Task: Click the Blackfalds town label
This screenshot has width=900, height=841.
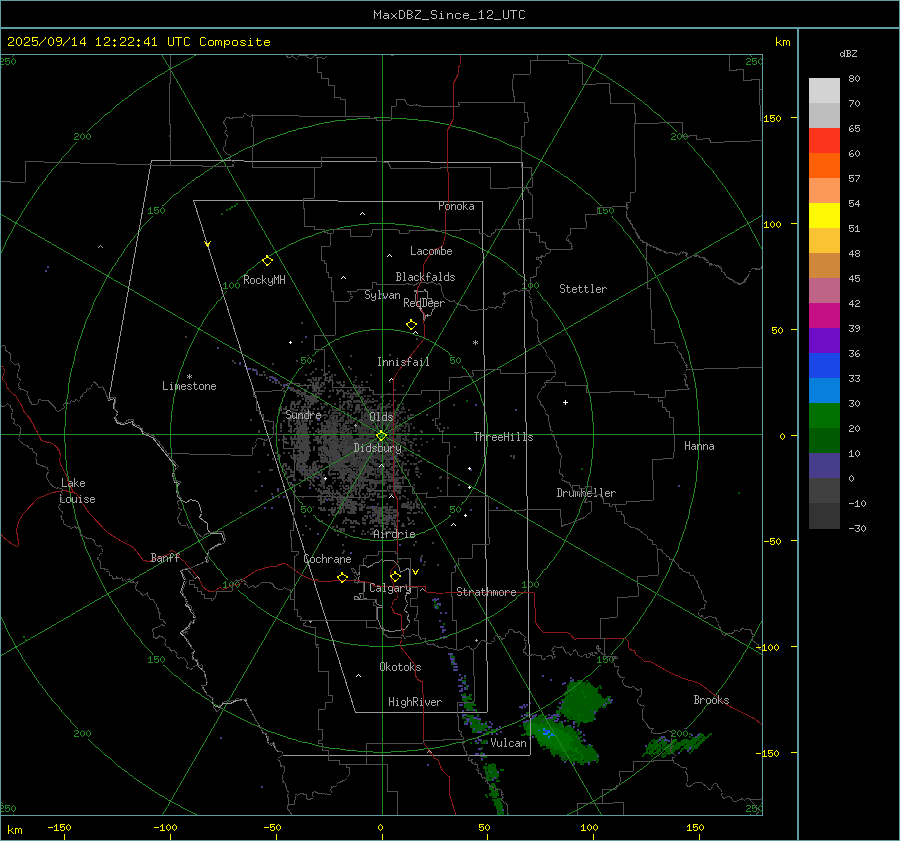Action: pyautogui.click(x=425, y=277)
